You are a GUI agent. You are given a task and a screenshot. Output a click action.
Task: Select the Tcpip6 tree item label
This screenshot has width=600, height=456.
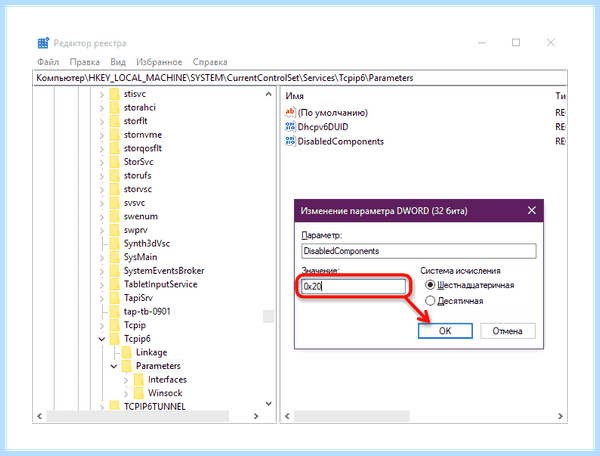(x=137, y=339)
